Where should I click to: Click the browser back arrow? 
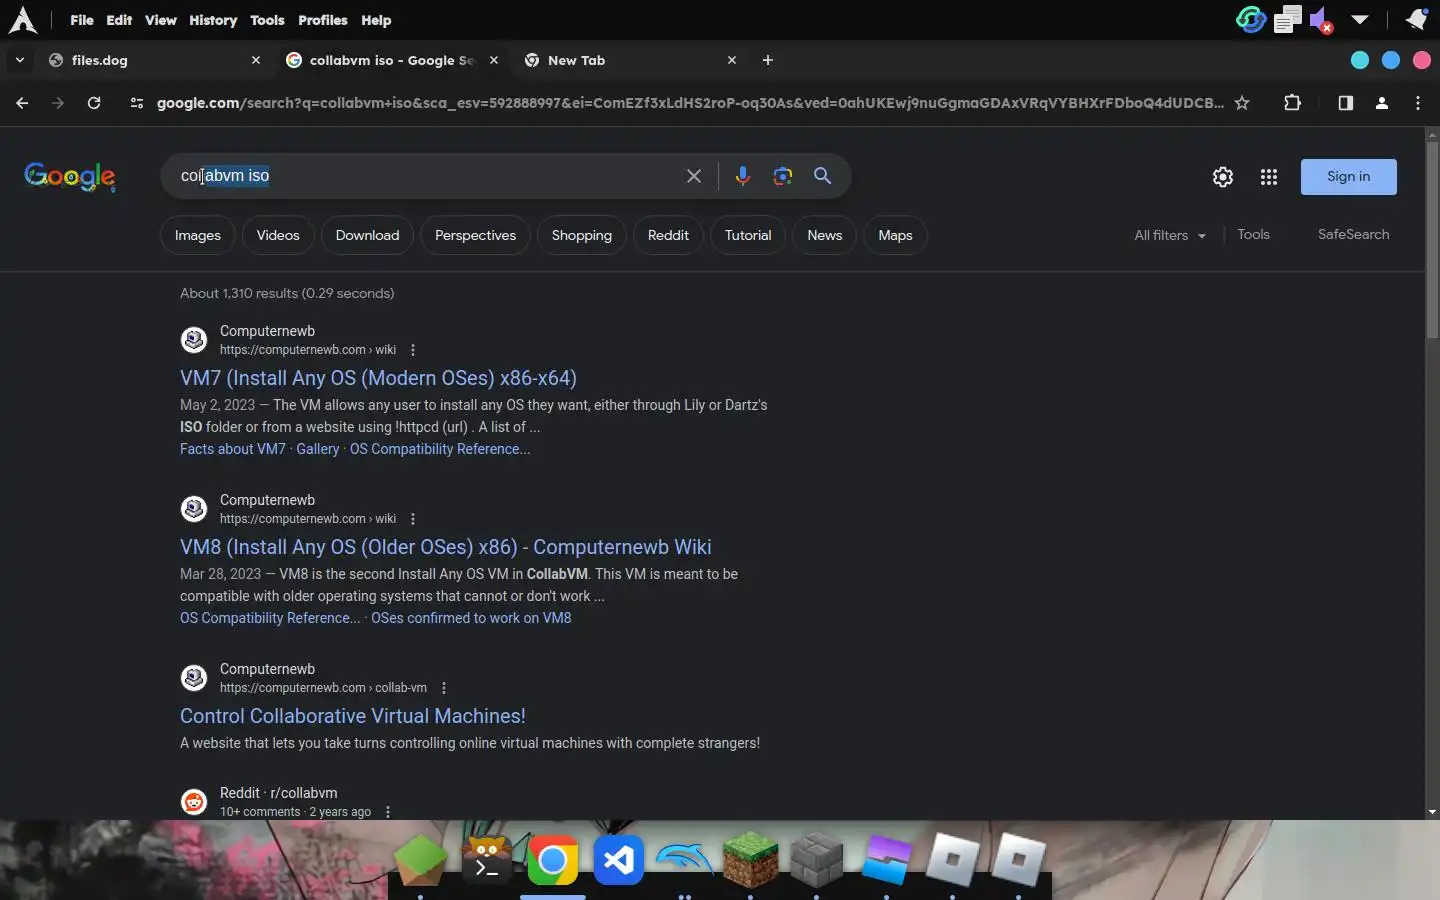point(22,103)
